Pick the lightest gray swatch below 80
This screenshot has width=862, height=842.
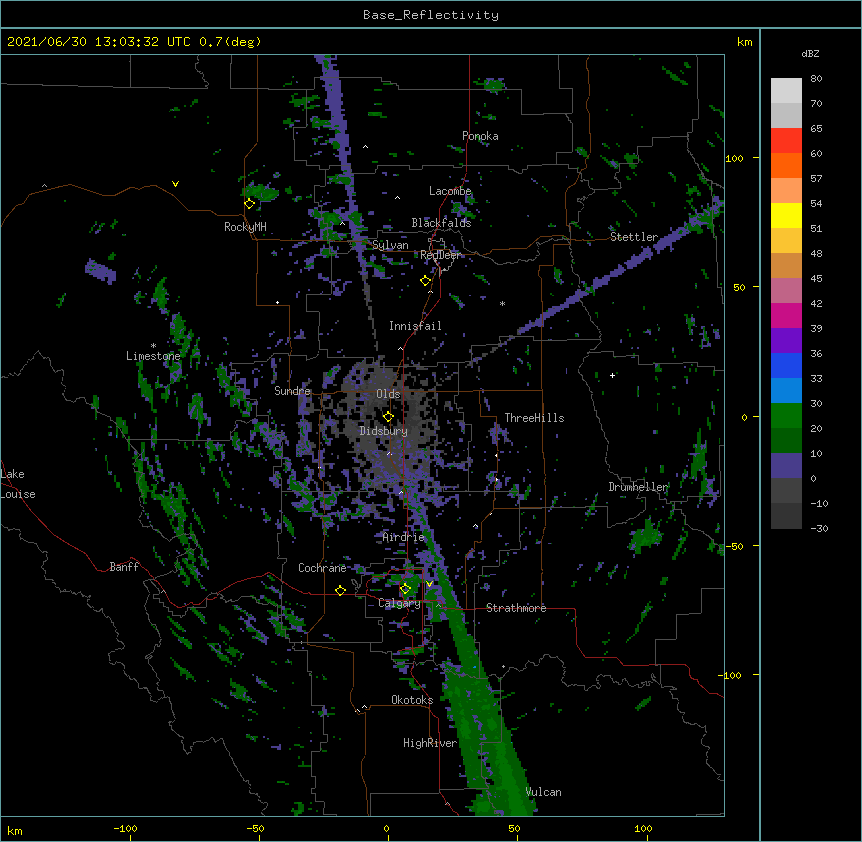tap(786, 91)
